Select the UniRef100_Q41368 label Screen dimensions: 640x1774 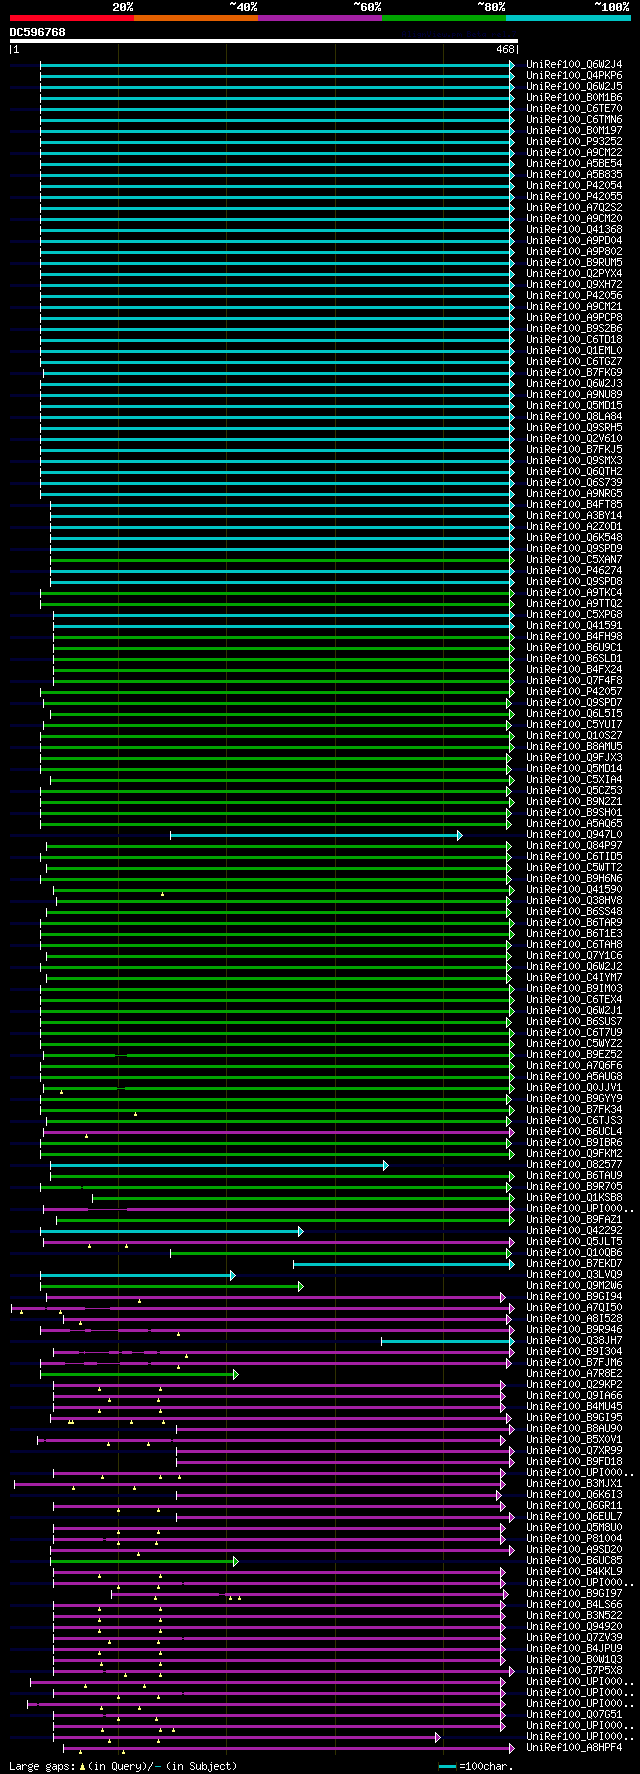tap(574, 229)
